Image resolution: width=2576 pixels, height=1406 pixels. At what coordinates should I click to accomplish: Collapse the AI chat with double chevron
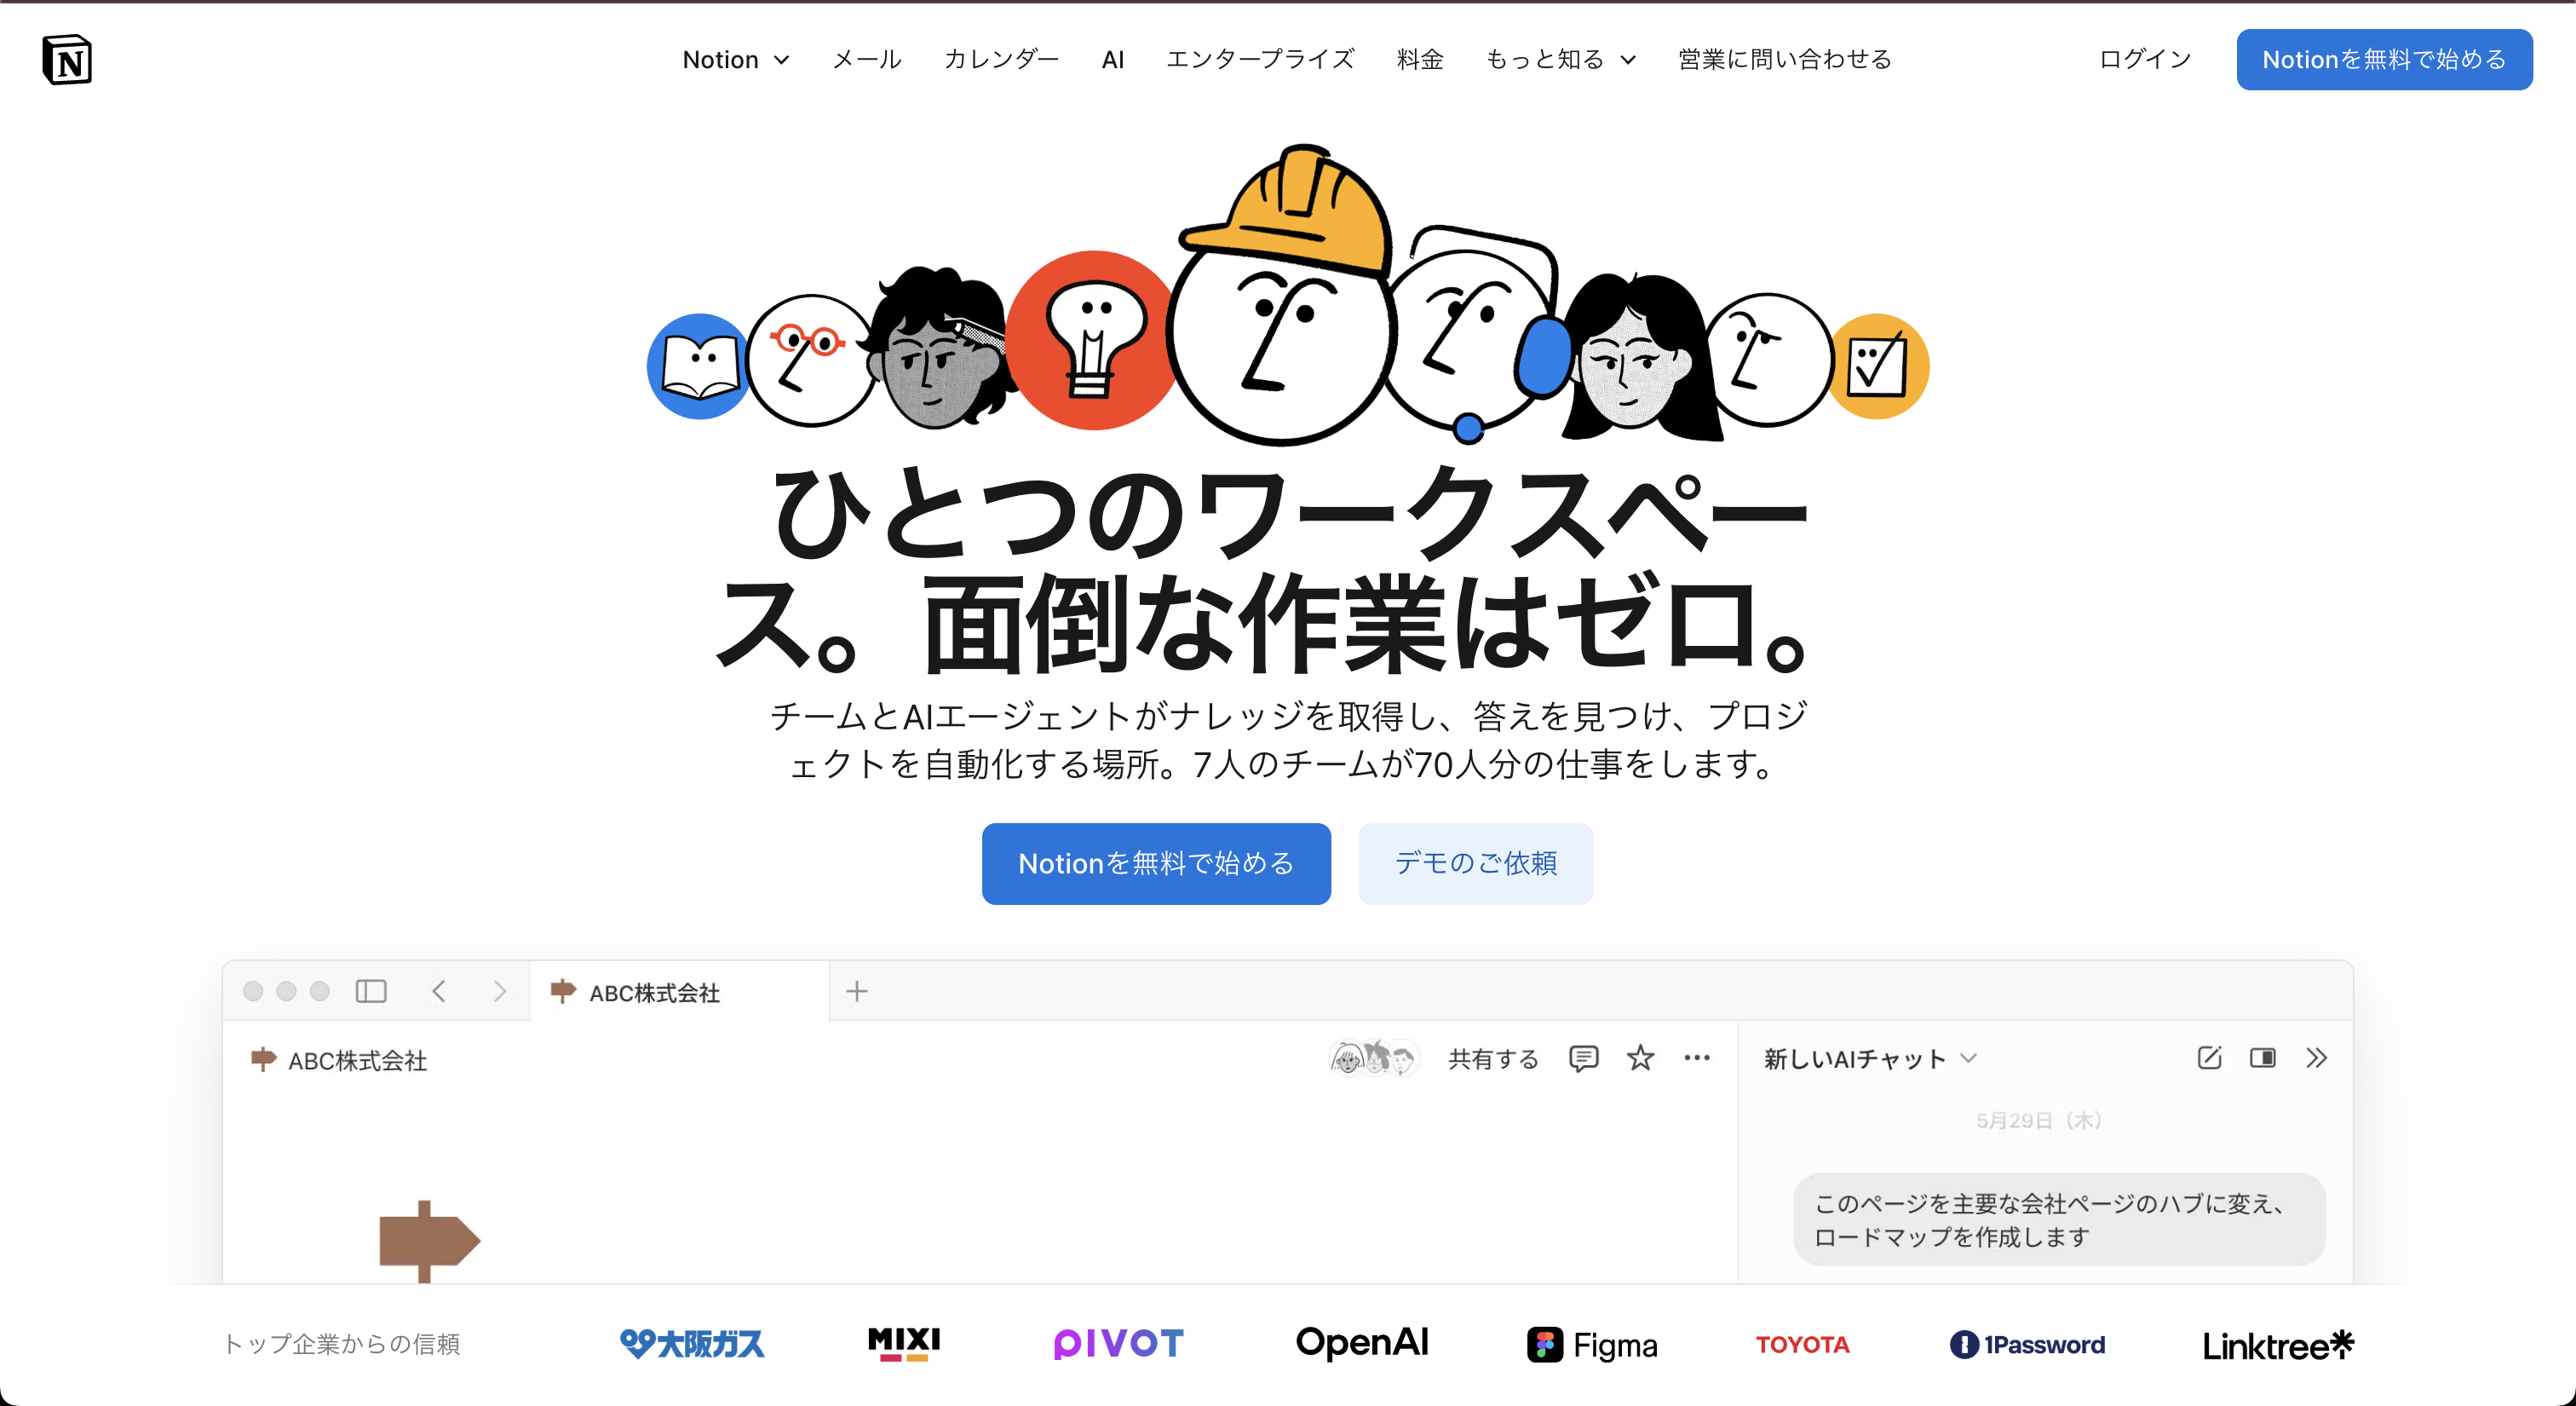(2317, 1058)
